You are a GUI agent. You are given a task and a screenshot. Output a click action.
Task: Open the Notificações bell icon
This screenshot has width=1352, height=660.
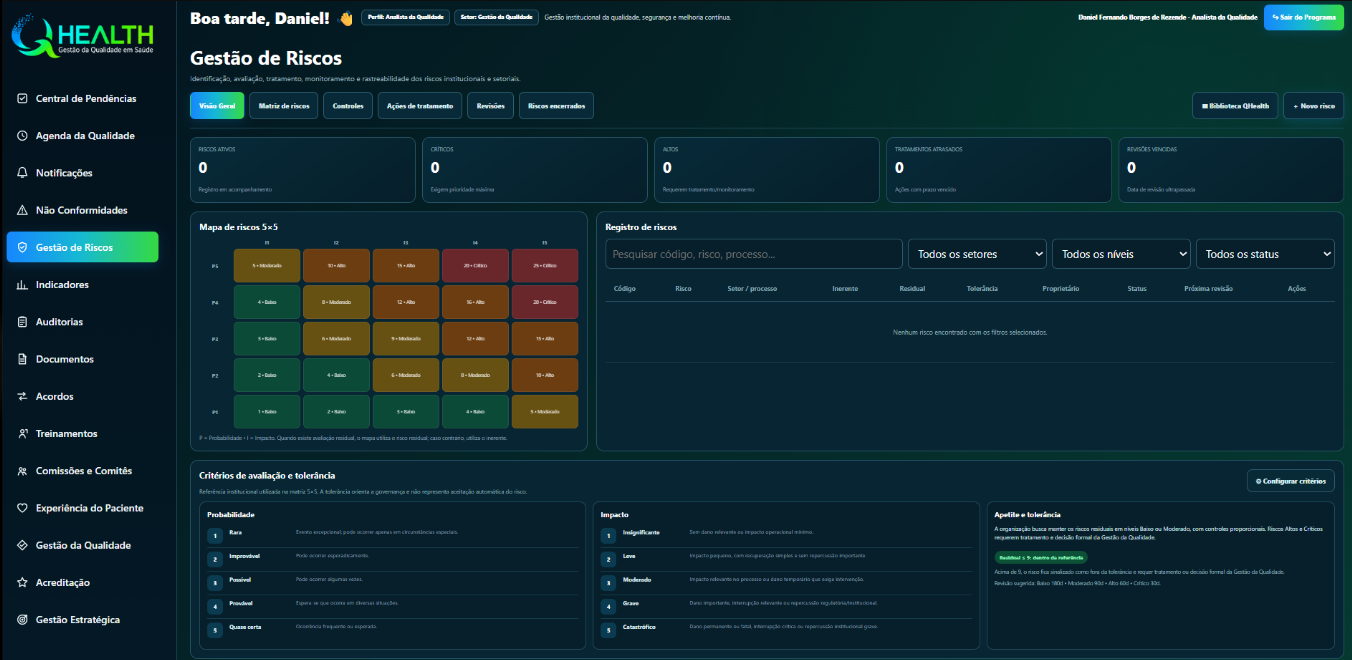pyautogui.click(x=22, y=173)
